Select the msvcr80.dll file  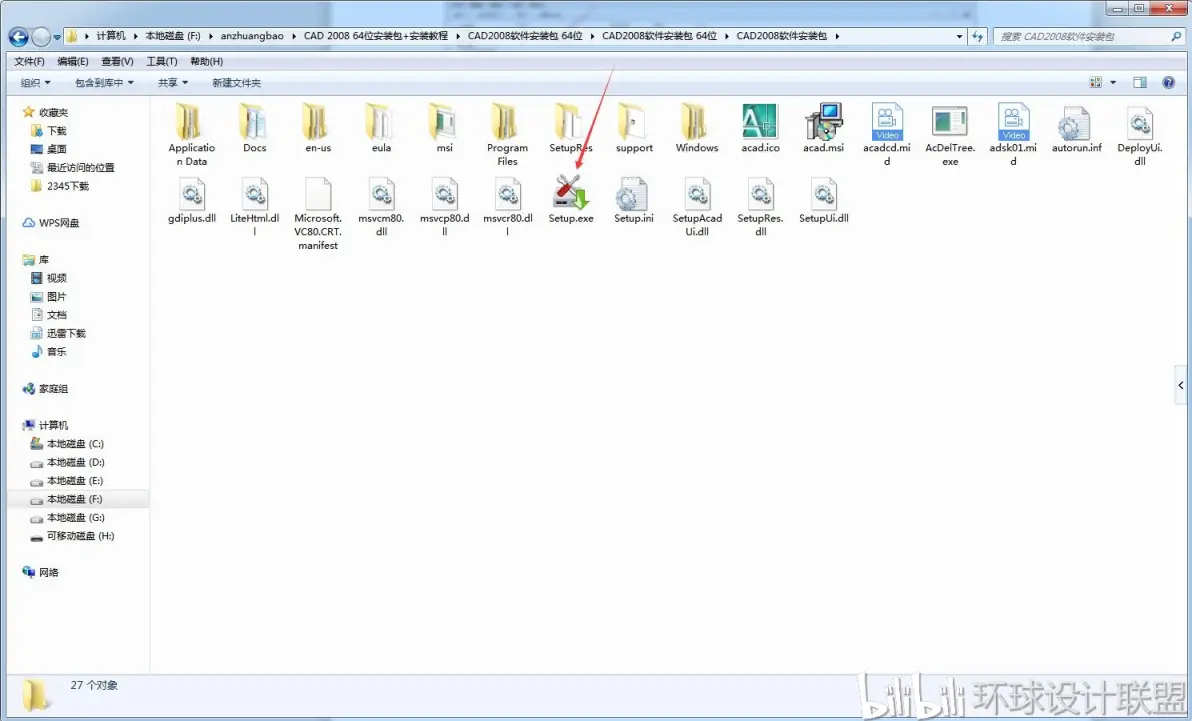[508, 193]
